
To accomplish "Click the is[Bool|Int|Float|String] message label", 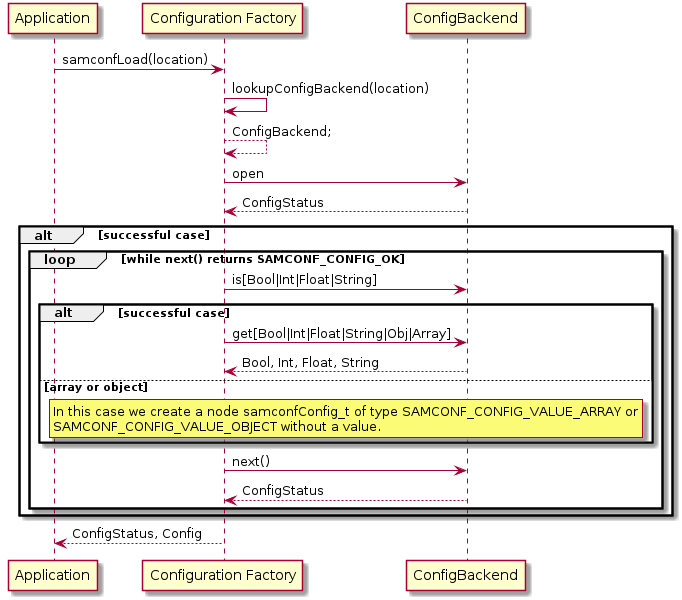I will pyautogui.click(x=304, y=279).
